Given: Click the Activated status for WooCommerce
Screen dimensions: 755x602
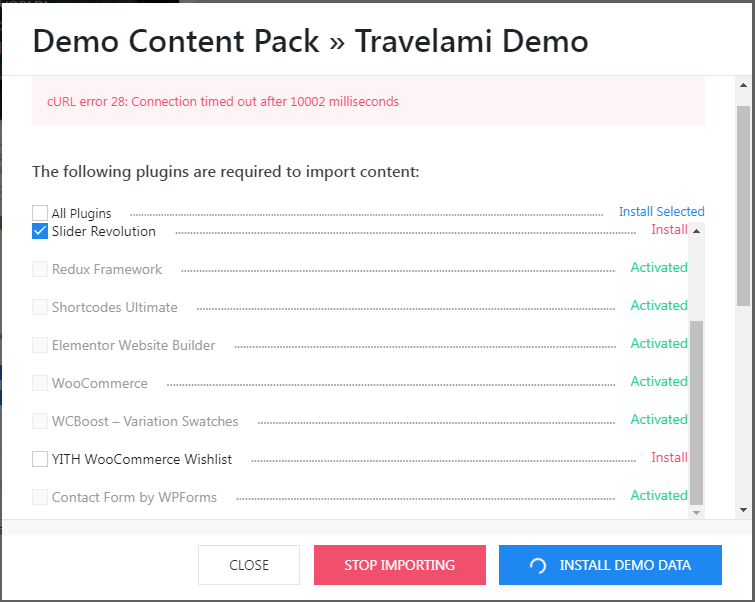Looking at the screenshot, I should point(659,381).
